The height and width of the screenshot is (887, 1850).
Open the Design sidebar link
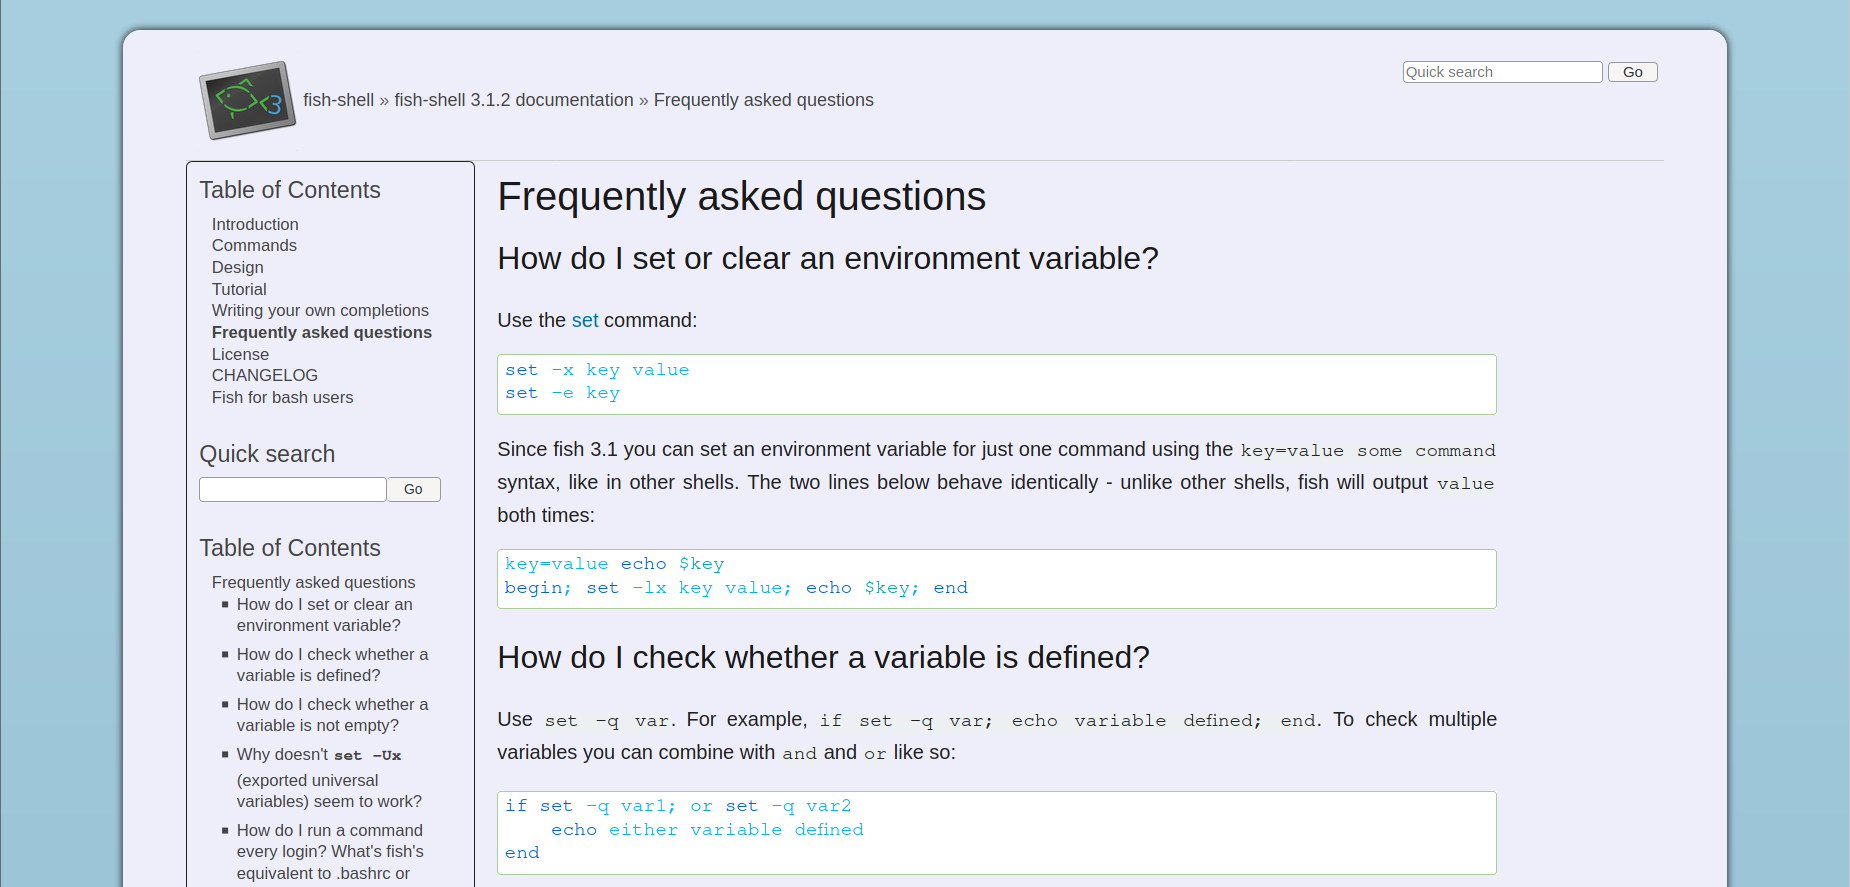pyautogui.click(x=238, y=268)
